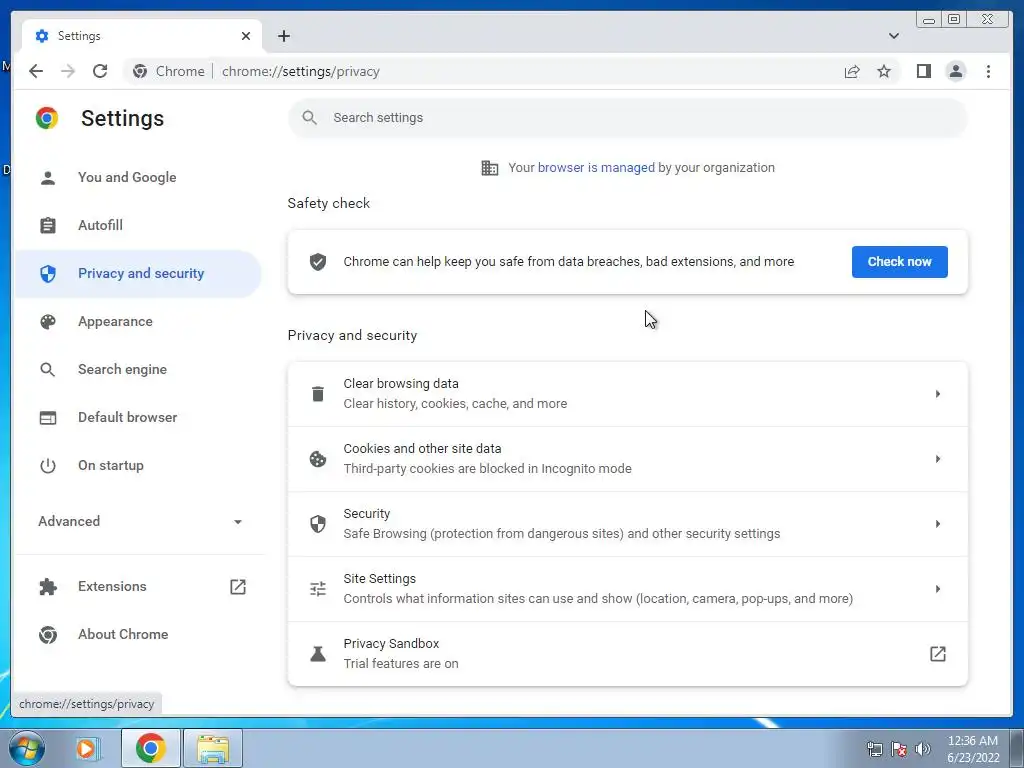Viewport: 1024px width, 768px height.
Task: Click the Chrome site info icon in address bar
Action: tap(140, 71)
